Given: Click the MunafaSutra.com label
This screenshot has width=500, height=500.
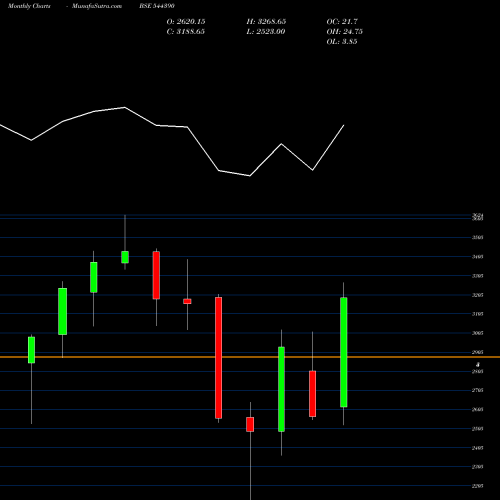Looking at the screenshot, I should 97,6.
